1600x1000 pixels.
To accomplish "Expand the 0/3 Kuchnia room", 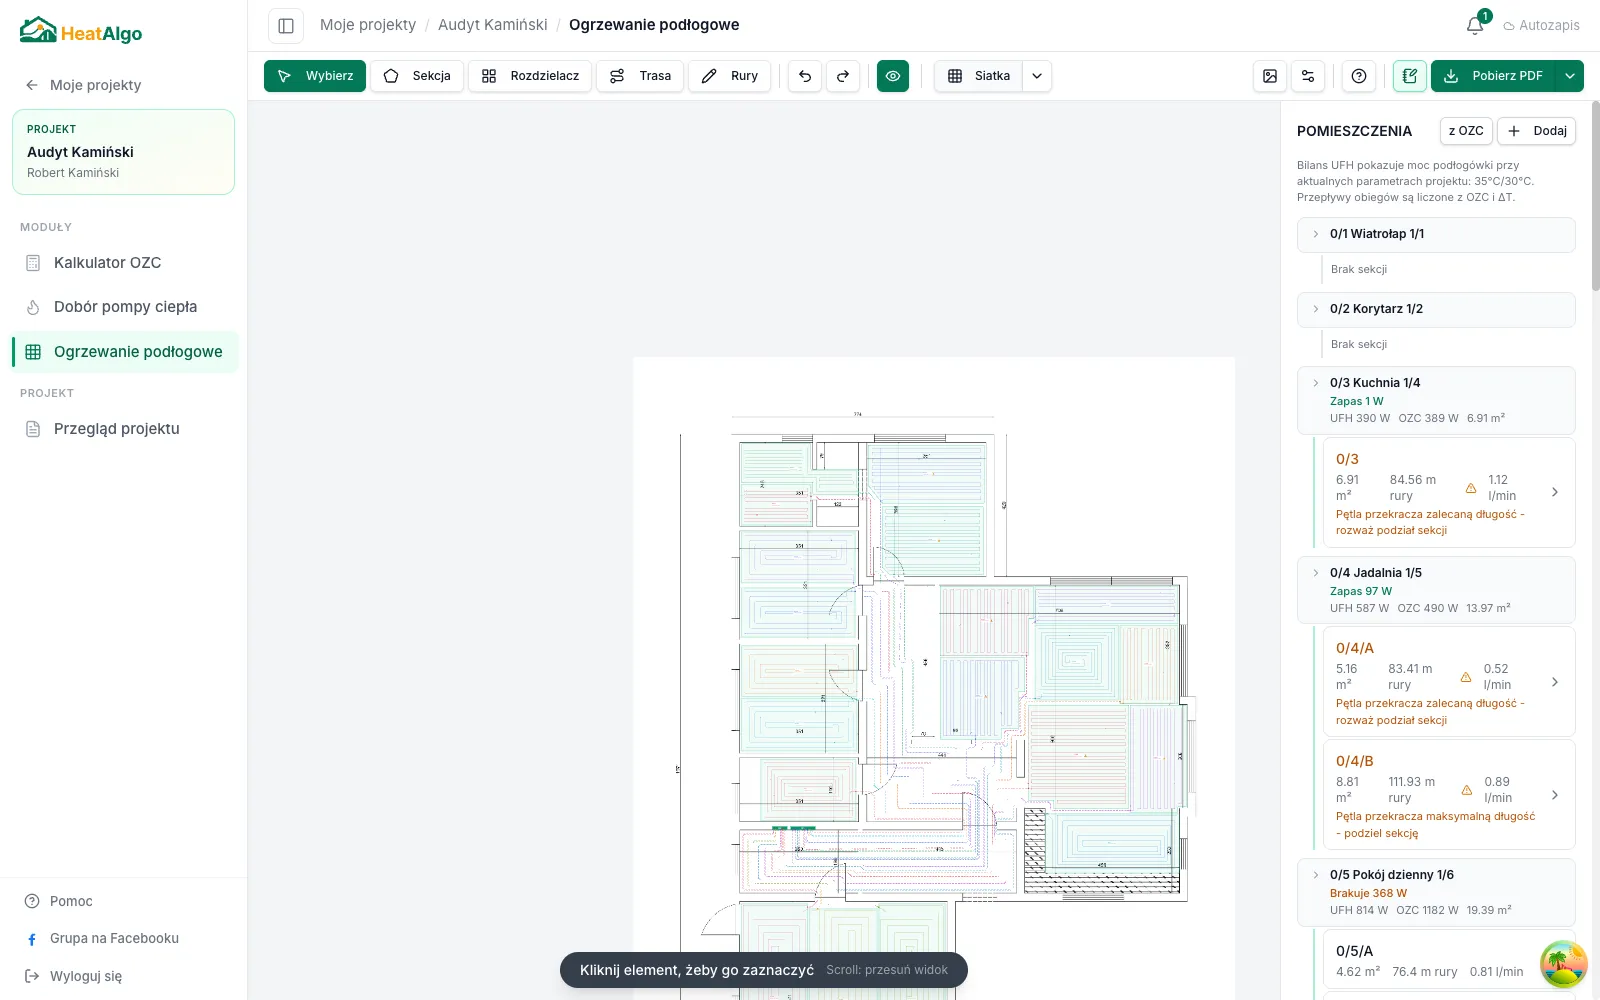I will [x=1316, y=383].
